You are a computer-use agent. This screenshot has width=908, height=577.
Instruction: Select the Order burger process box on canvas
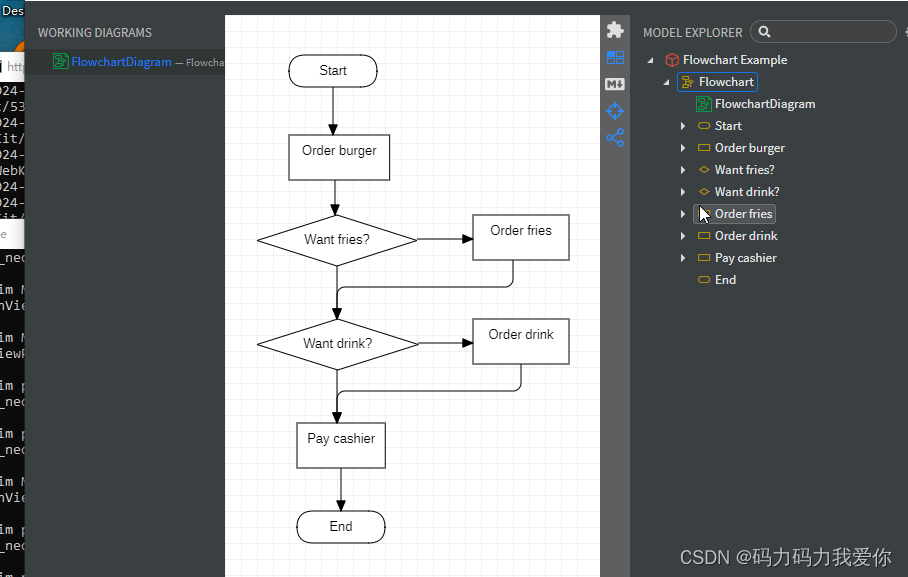tap(339, 158)
